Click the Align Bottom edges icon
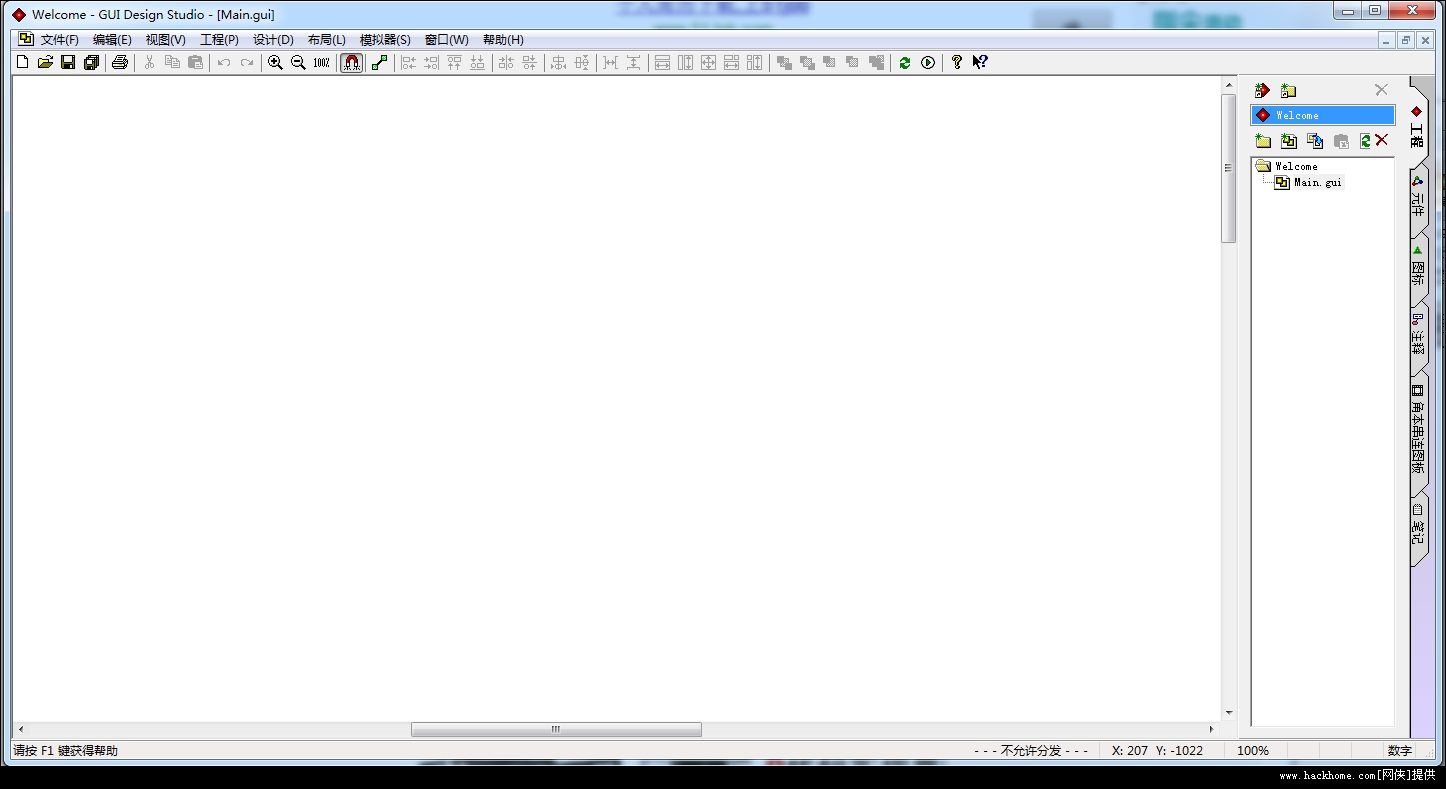The height and width of the screenshot is (789, 1446). [x=477, y=62]
